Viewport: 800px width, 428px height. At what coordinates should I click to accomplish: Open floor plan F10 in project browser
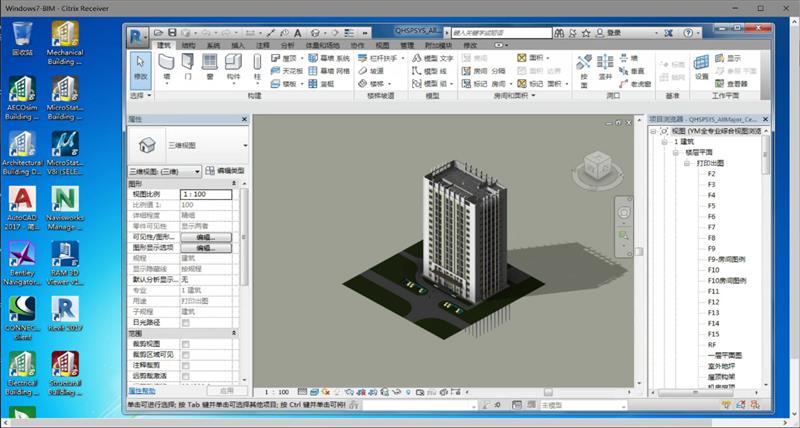(713, 270)
